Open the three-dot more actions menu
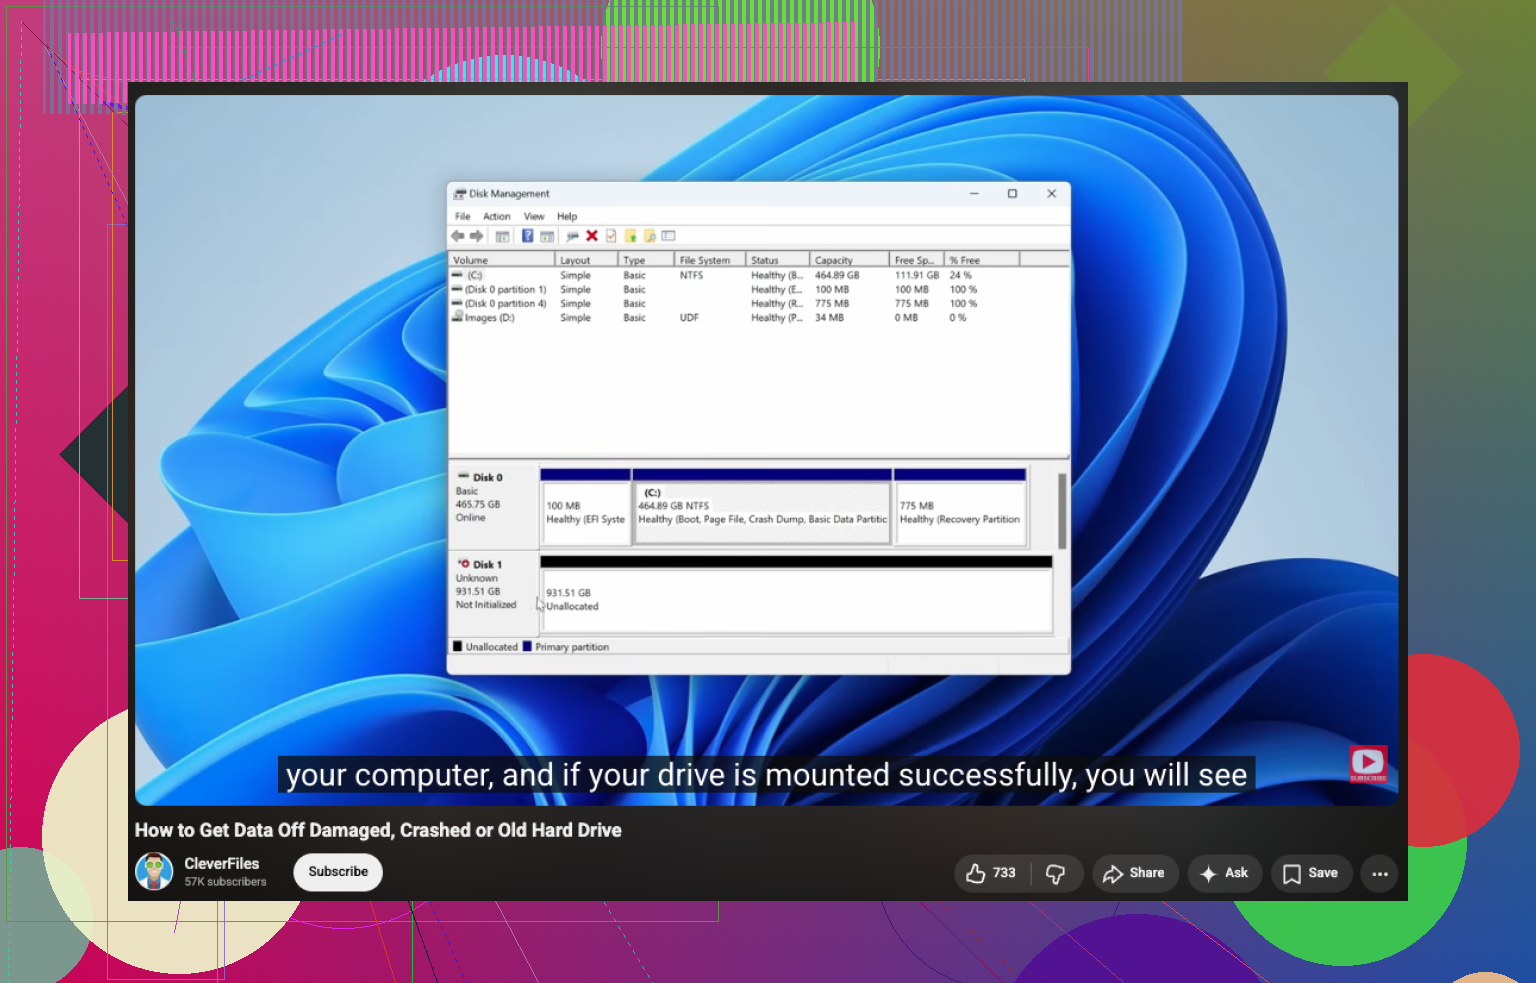Image resolution: width=1536 pixels, height=983 pixels. [1380, 873]
